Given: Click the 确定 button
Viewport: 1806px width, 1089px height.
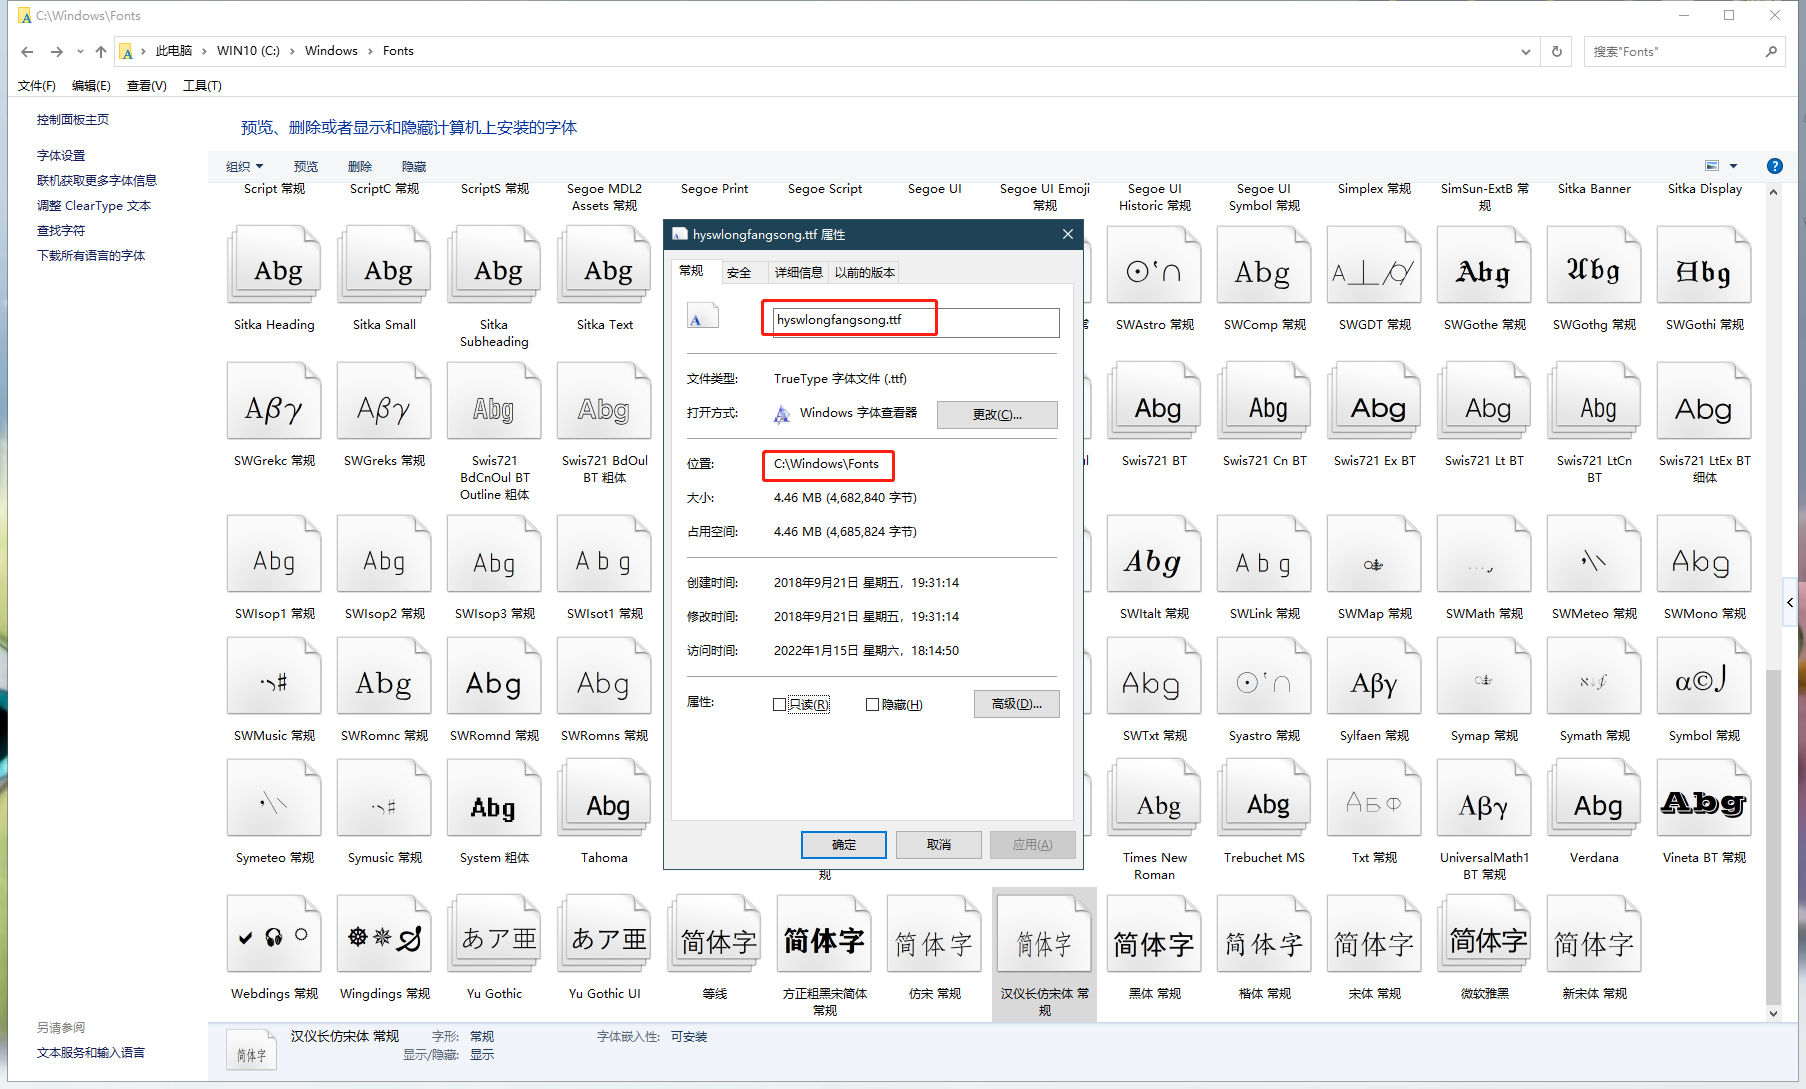Looking at the screenshot, I should click(x=843, y=845).
